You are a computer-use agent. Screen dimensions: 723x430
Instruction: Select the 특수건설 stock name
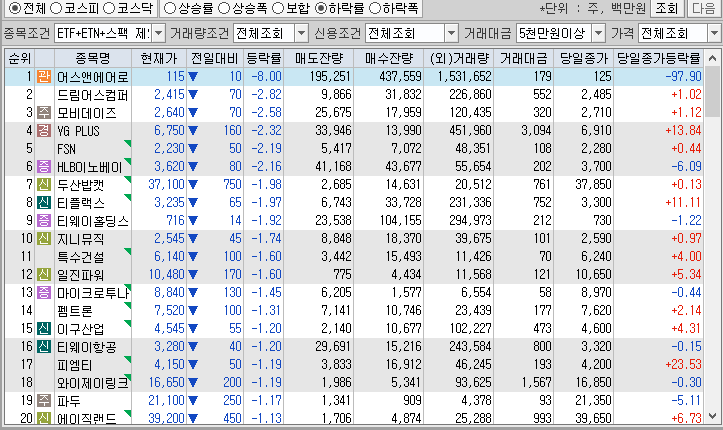pos(80,257)
